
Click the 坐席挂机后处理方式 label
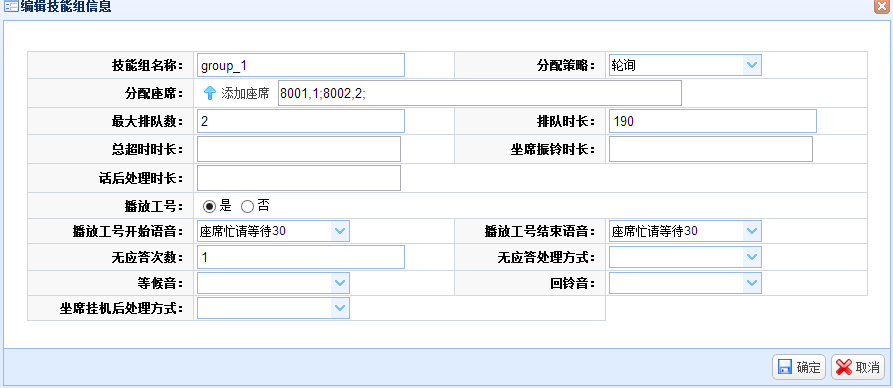(x=122, y=309)
